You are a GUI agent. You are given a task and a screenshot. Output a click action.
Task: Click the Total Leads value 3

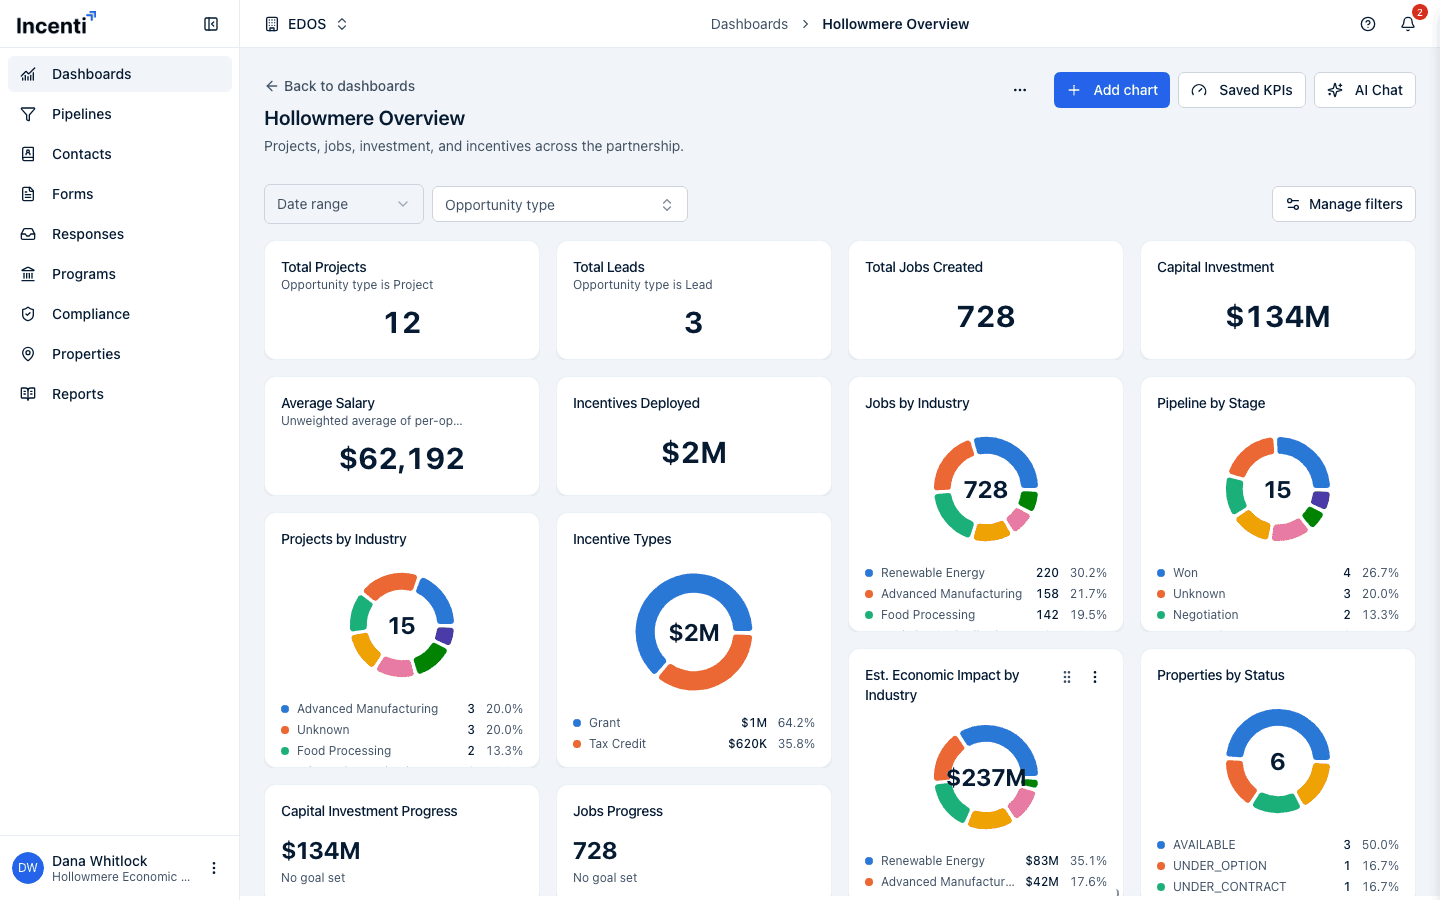coord(694,323)
